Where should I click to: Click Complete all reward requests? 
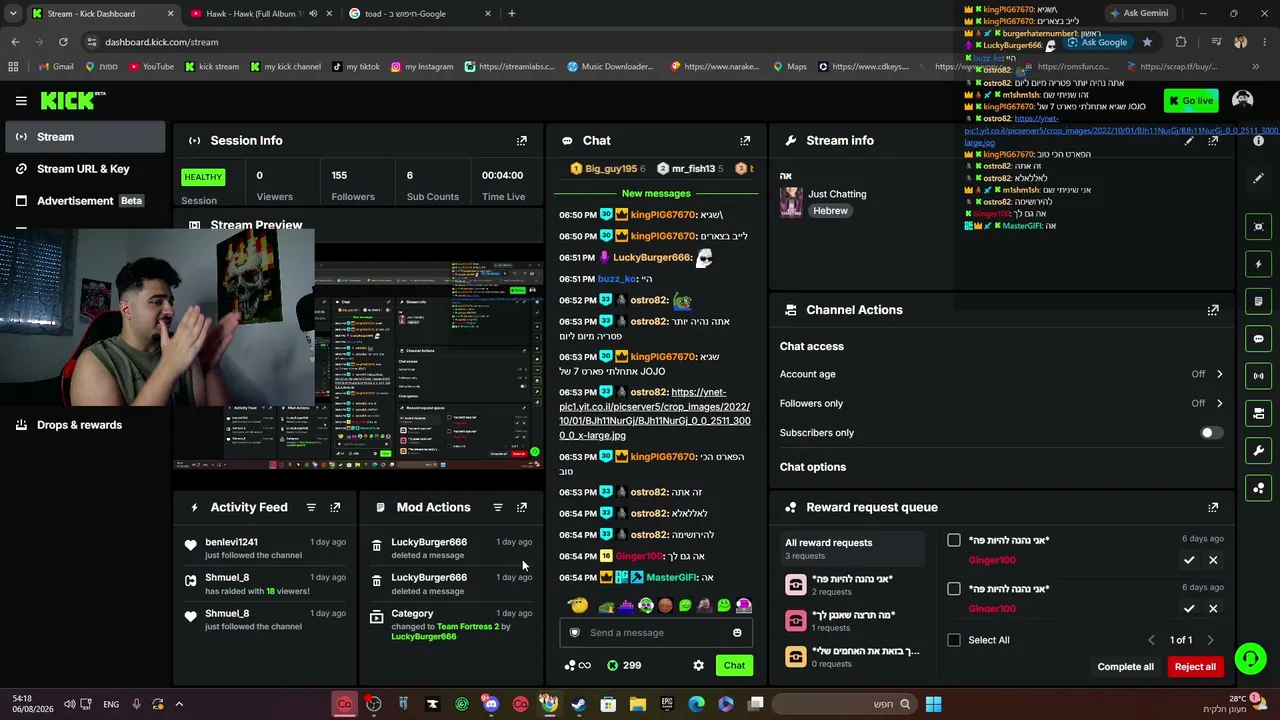[x=1125, y=667]
